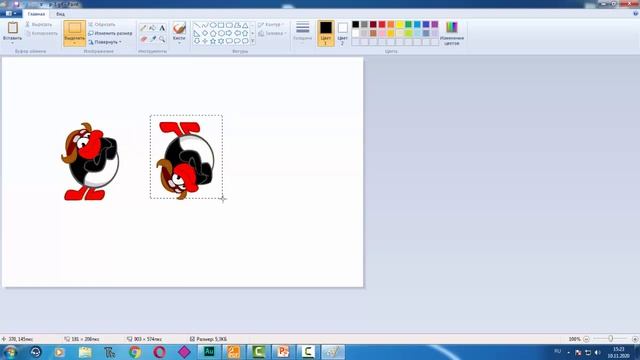The height and width of the screenshot is (360, 640).
Task: Click the Resize button
Action: [x=110, y=33]
